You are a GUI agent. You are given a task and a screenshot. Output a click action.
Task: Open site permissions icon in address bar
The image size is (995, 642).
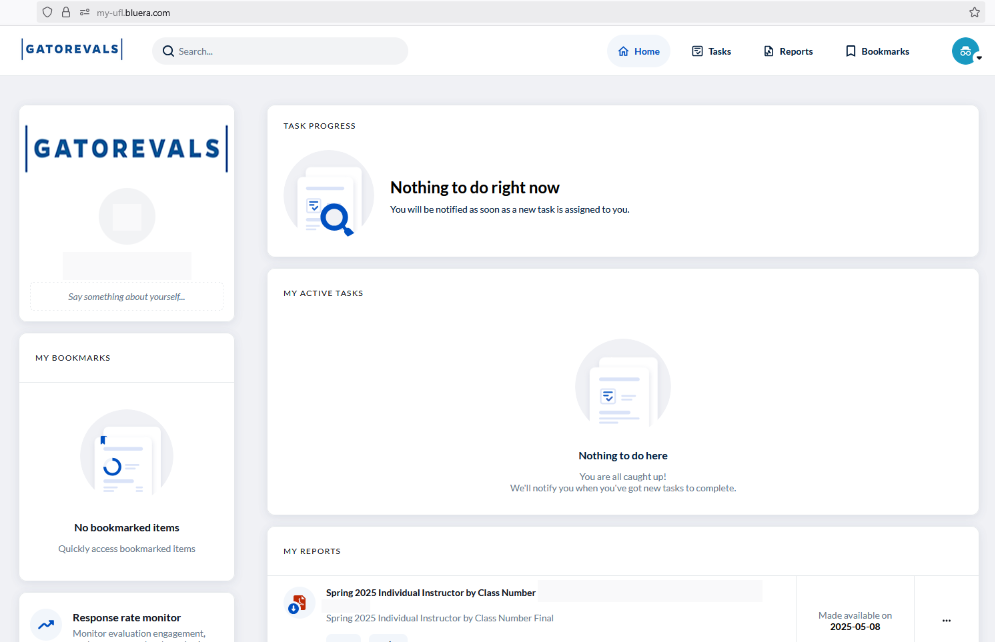point(84,12)
